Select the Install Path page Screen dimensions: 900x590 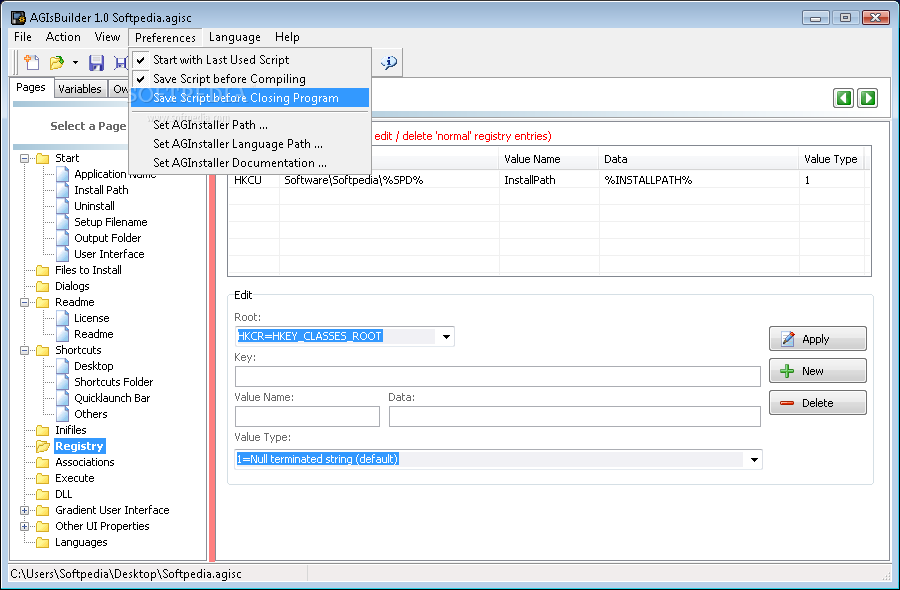(101, 190)
